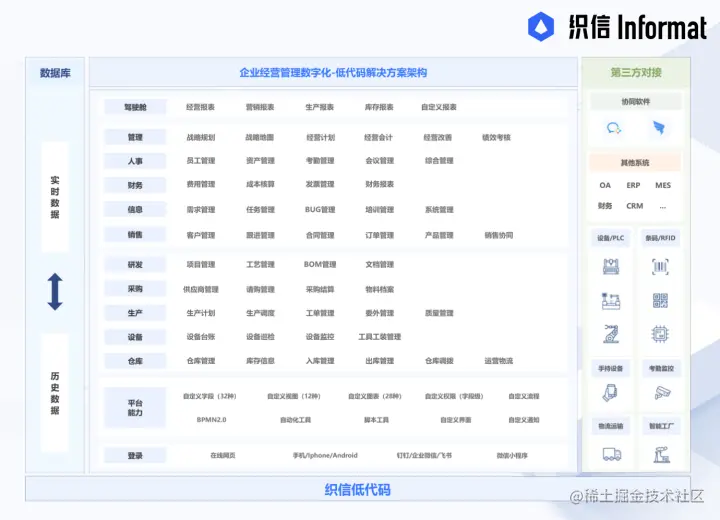The image size is (720, 520).
Task: Click the 织信低代码 bottom banner
Action: [358, 490]
